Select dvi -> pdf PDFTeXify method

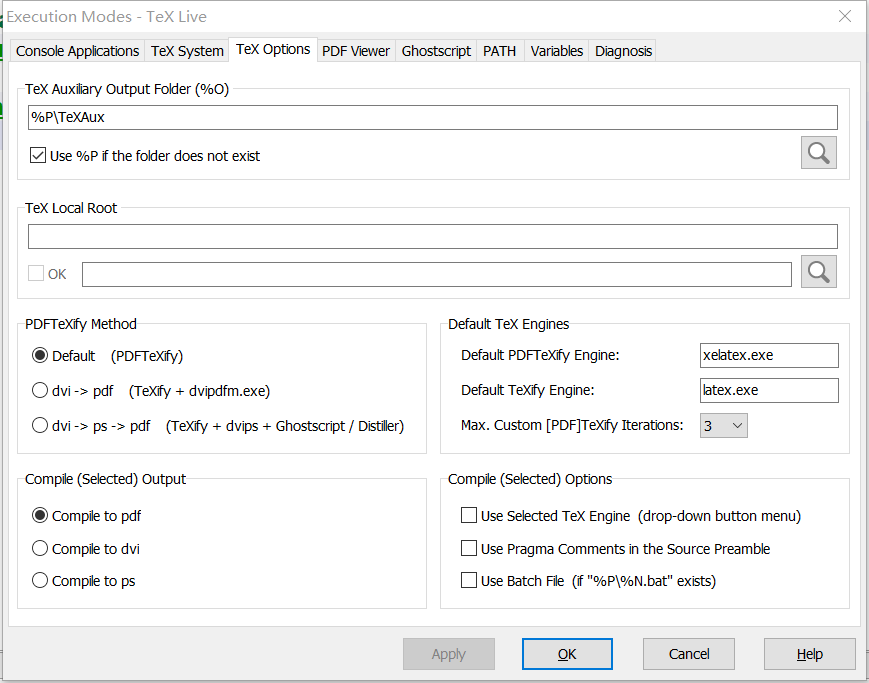[x=40, y=390]
